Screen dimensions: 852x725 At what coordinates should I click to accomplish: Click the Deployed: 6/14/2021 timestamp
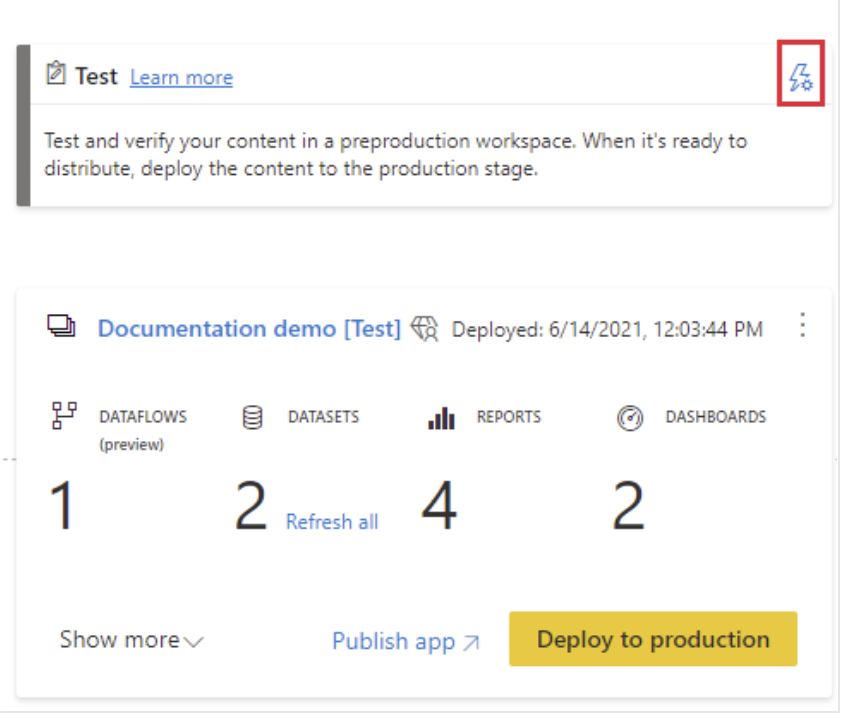607,329
